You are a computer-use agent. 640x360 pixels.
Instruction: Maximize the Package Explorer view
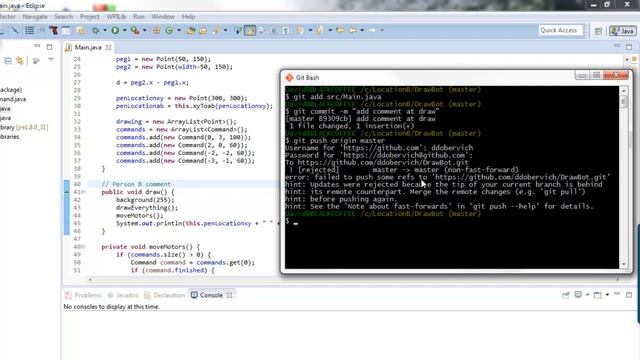tap(49, 47)
